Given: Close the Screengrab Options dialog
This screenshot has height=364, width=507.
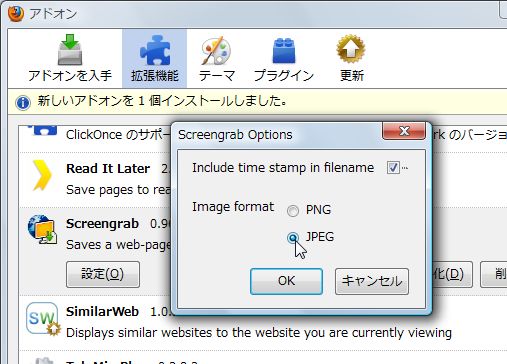Looking at the screenshot, I should coord(404,131).
